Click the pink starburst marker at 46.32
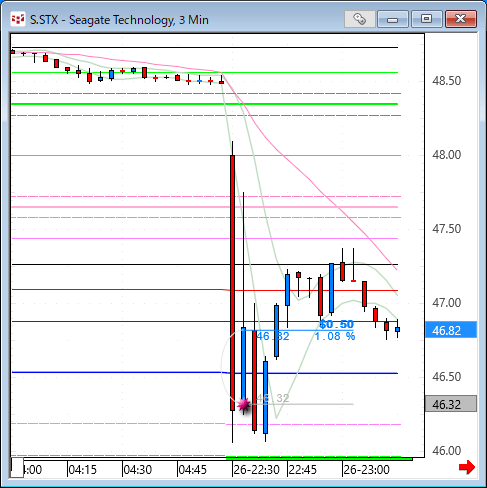Viewport: 487px width, 488px height. coord(244,405)
